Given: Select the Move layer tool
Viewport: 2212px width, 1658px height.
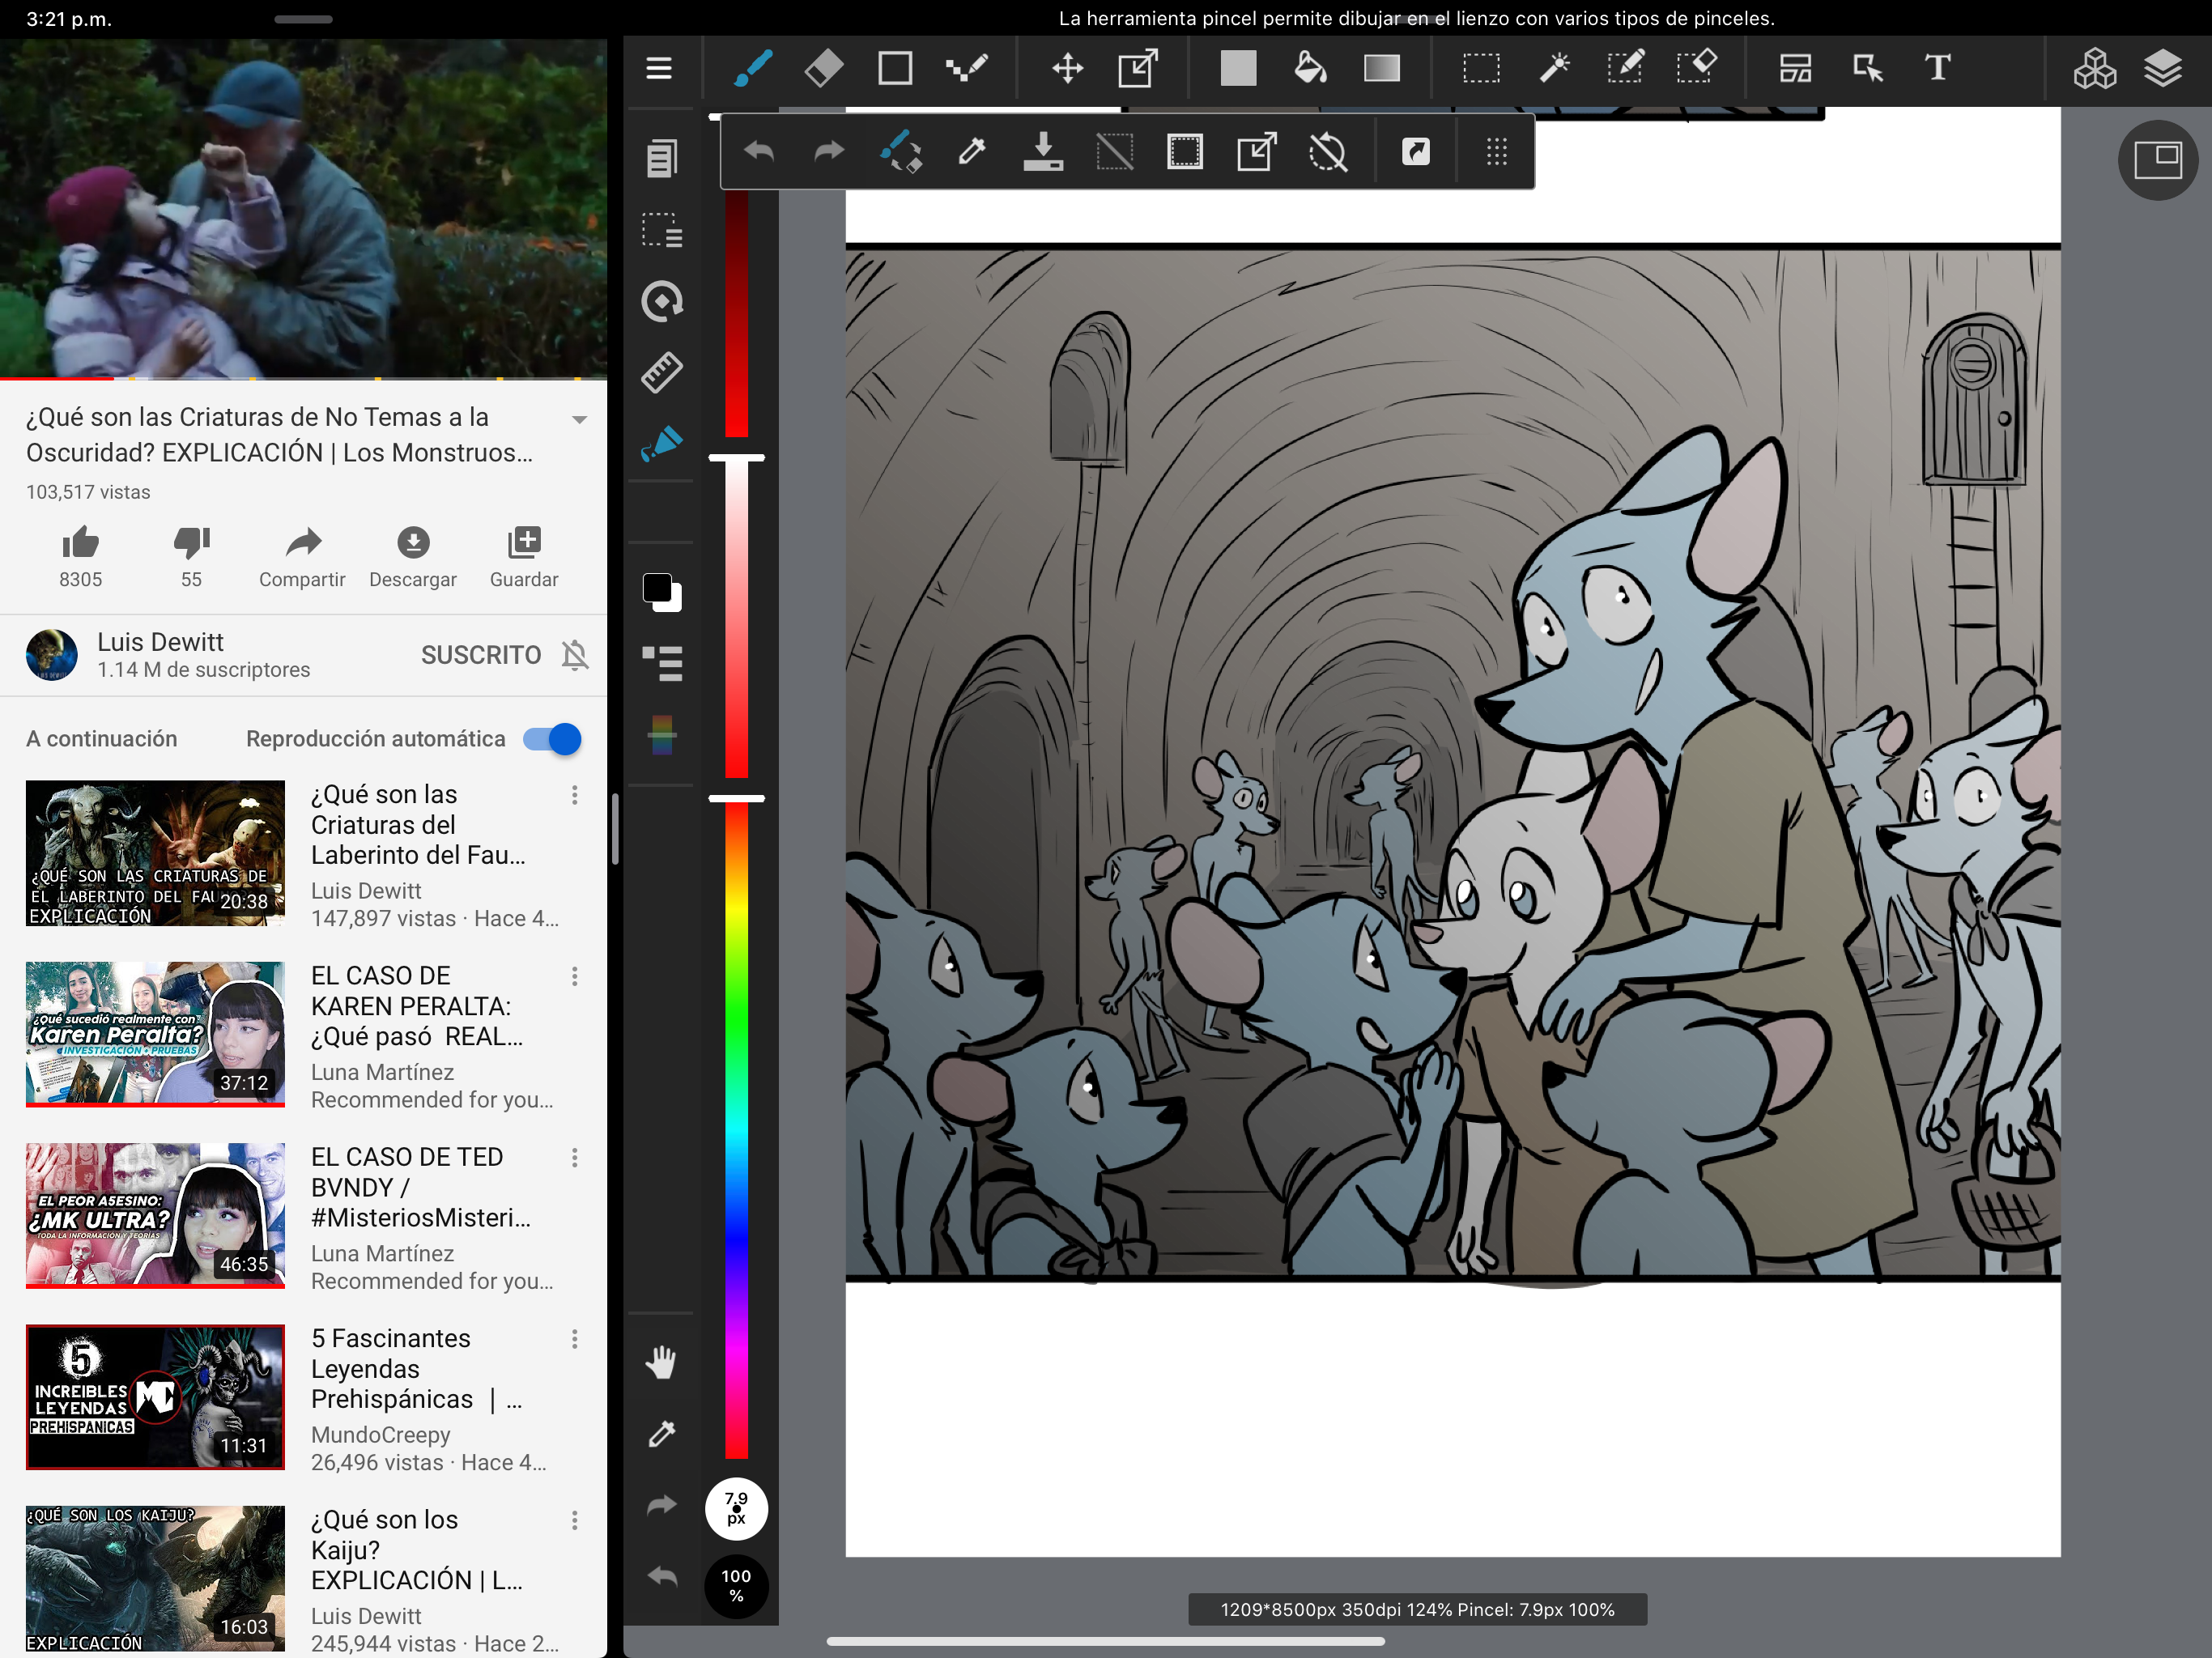Looking at the screenshot, I should click(x=1067, y=69).
